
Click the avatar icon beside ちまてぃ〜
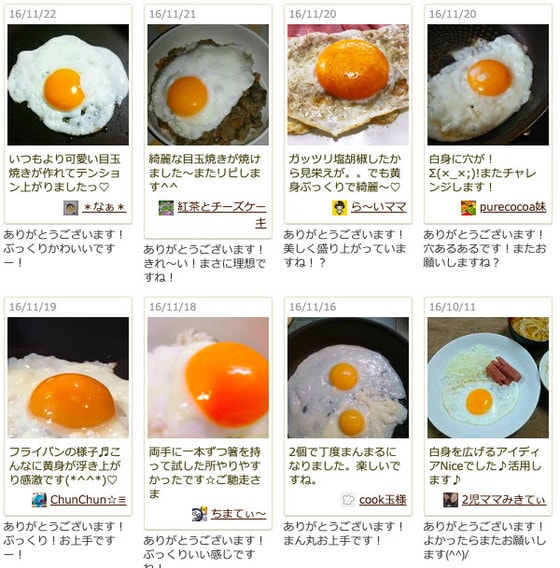(200, 514)
